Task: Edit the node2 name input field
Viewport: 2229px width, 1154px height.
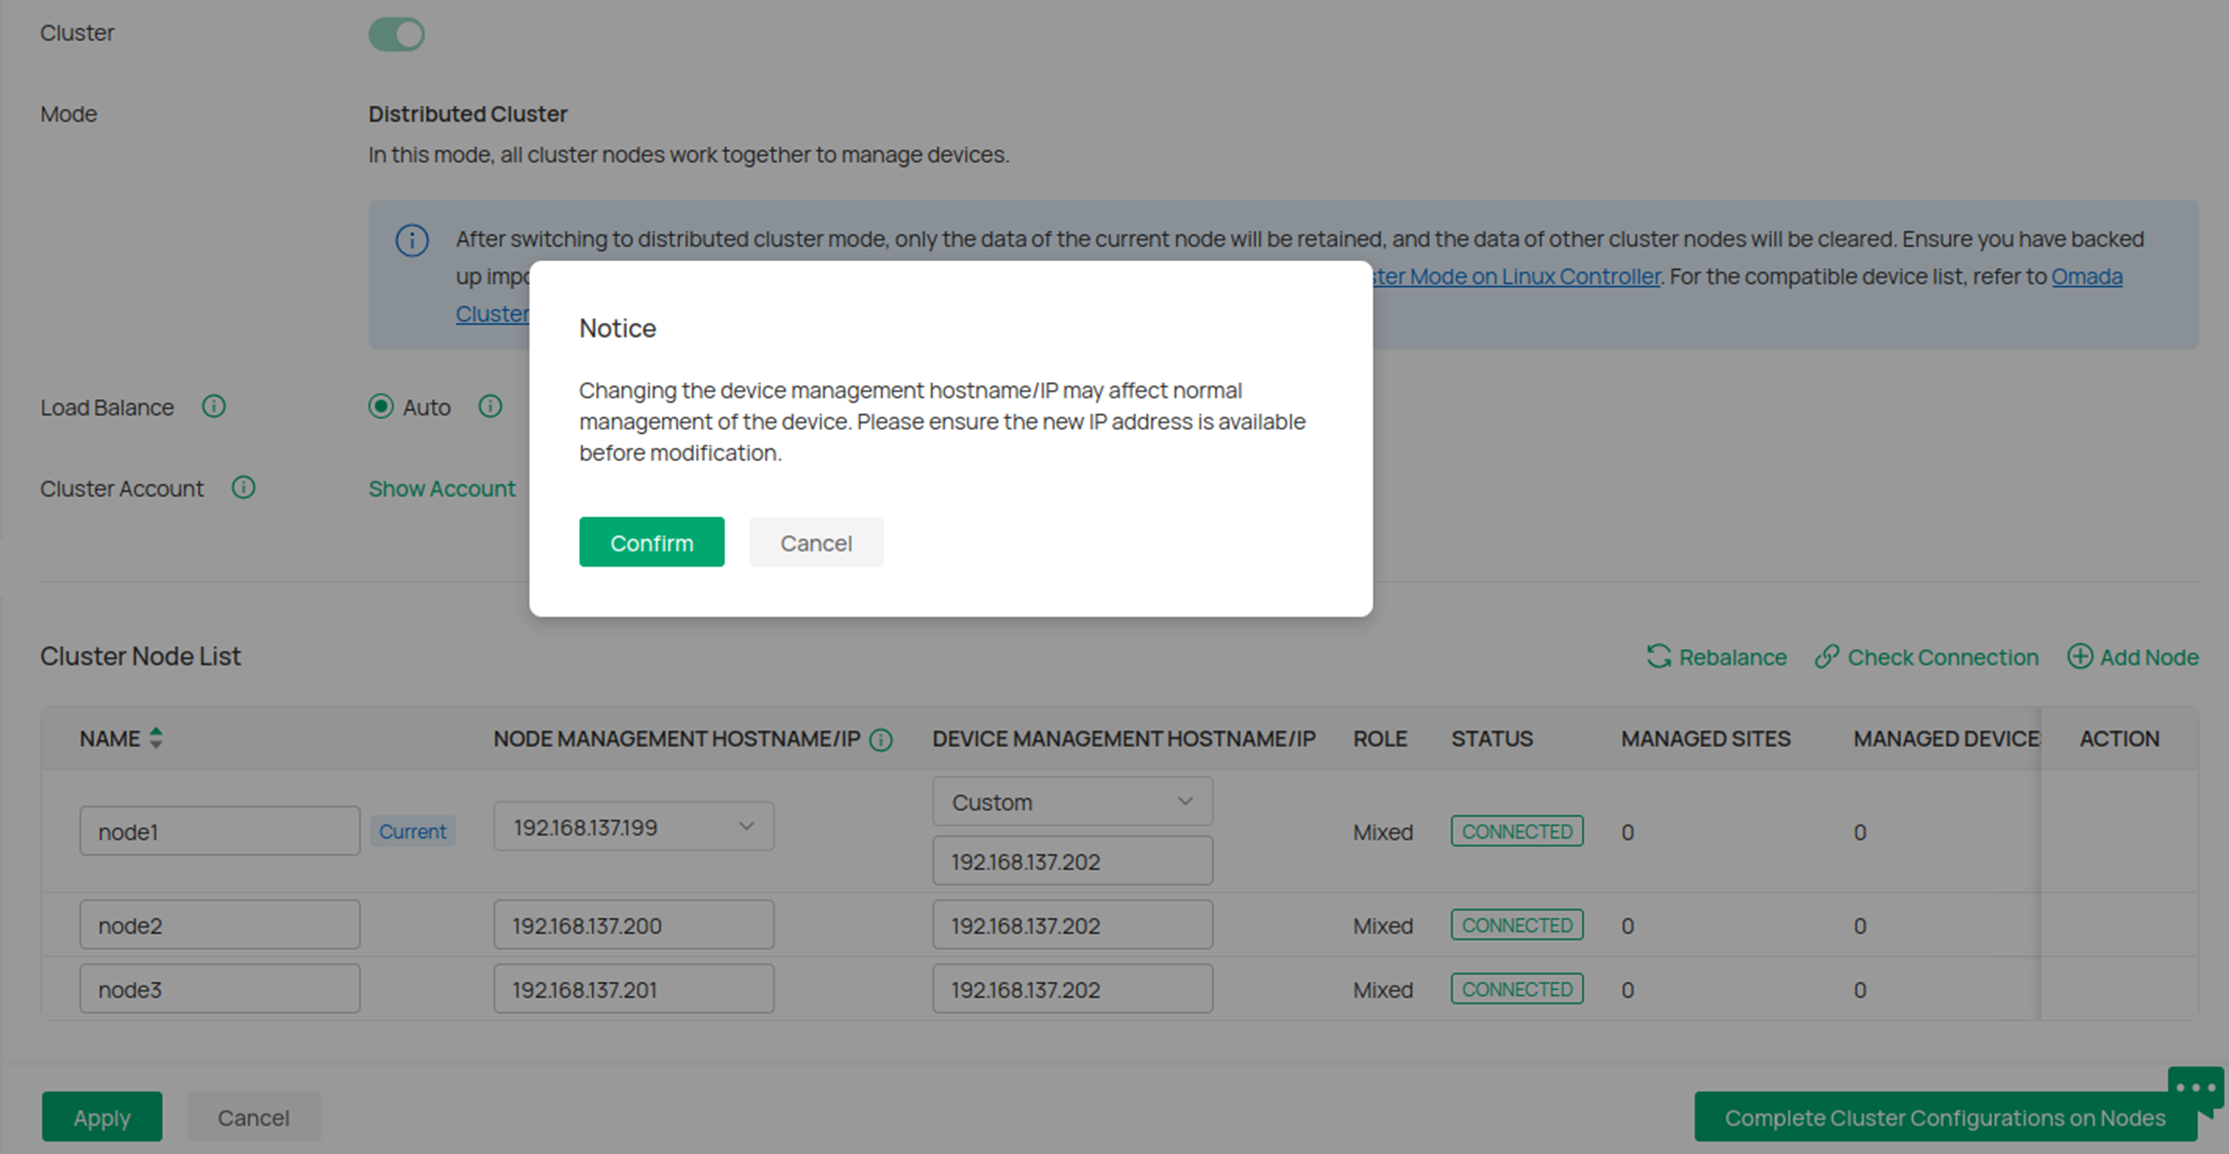Action: pyautogui.click(x=219, y=925)
